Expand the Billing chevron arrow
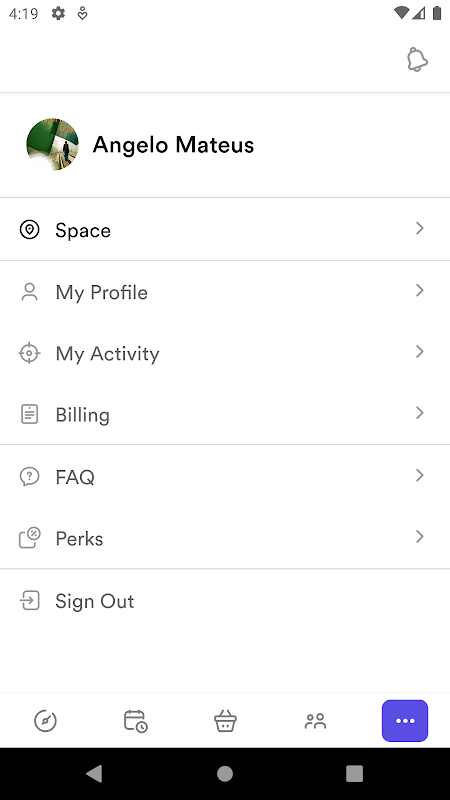 click(x=419, y=413)
